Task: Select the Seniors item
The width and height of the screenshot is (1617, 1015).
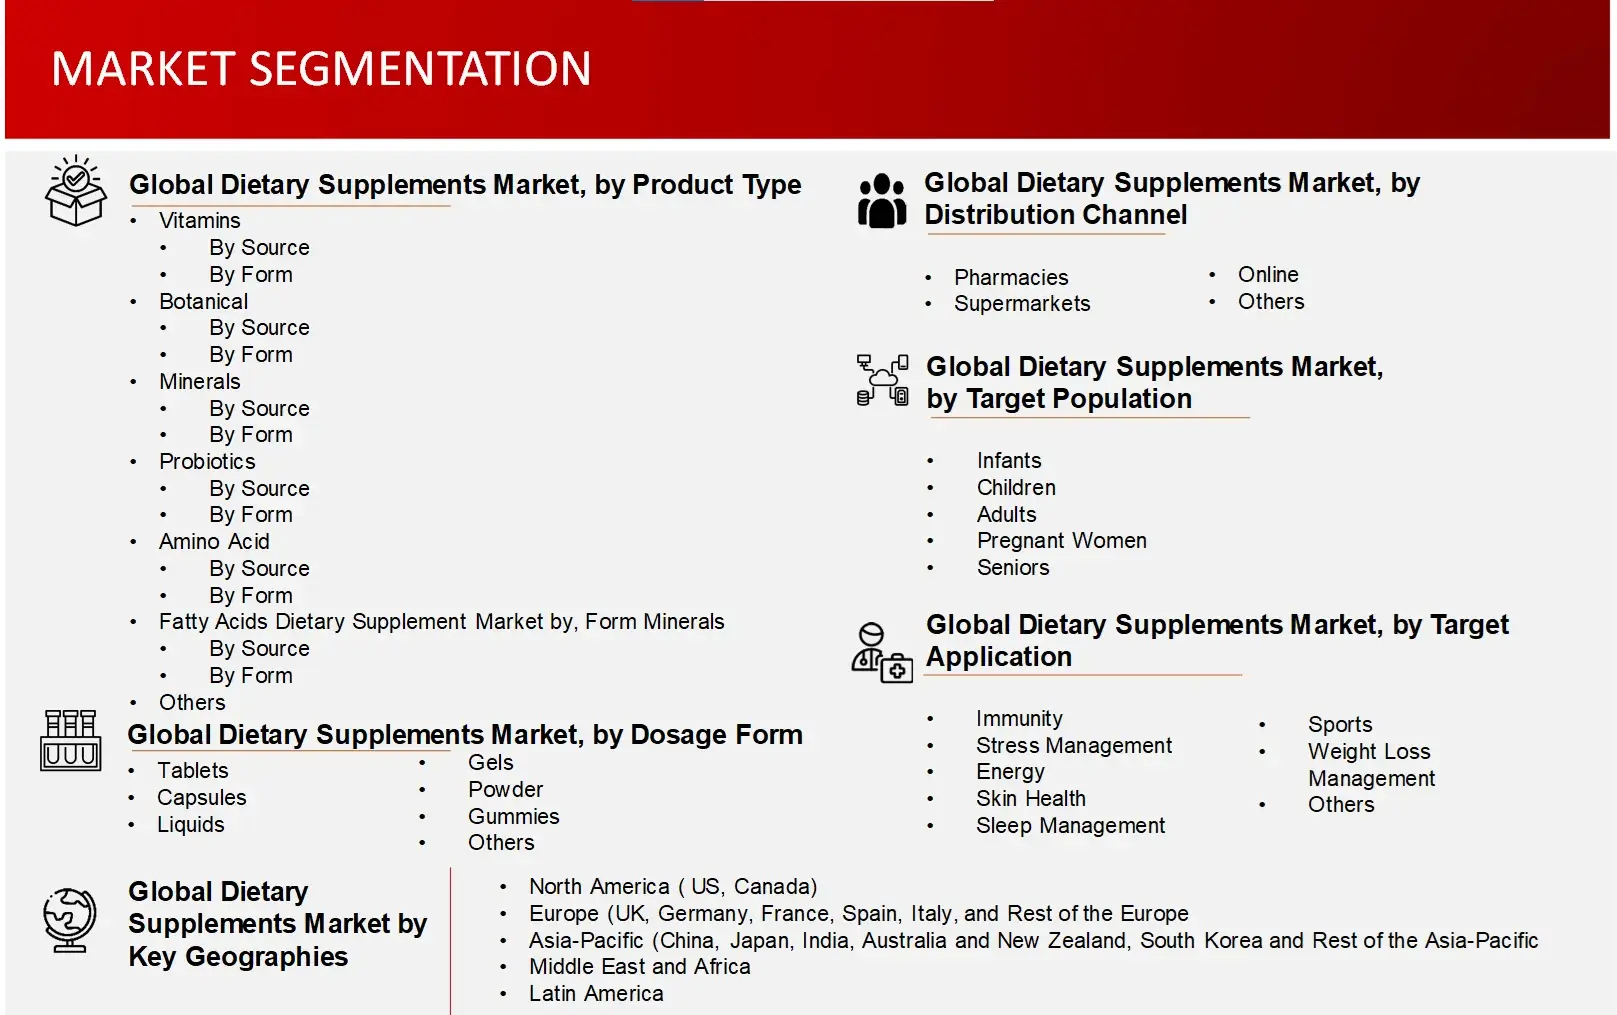Action: (1014, 568)
